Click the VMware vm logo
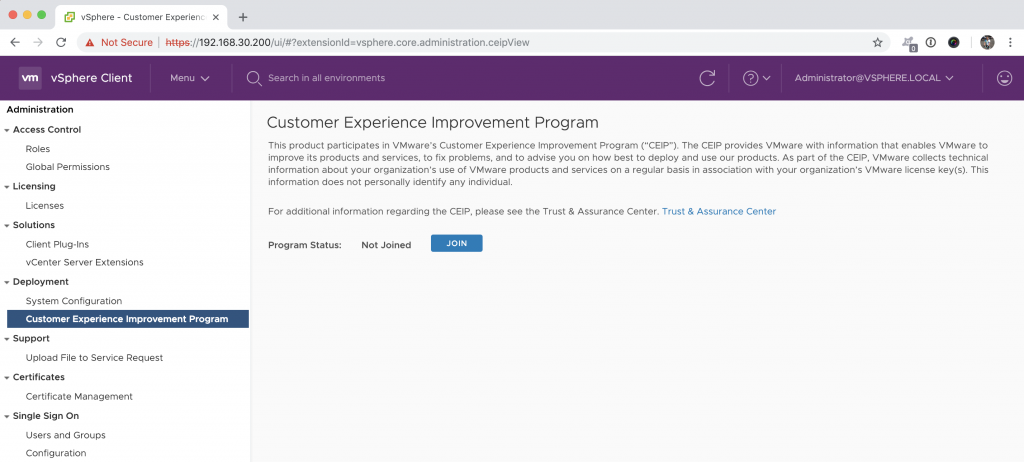 (x=30, y=78)
